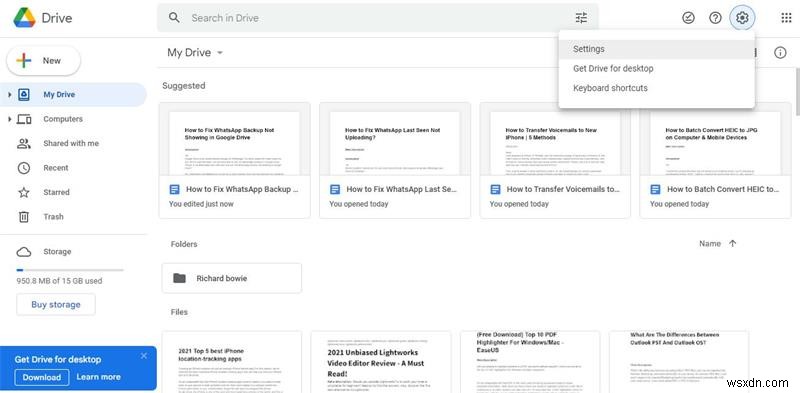Open search filter options icon
The width and height of the screenshot is (800, 393).
point(581,18)
